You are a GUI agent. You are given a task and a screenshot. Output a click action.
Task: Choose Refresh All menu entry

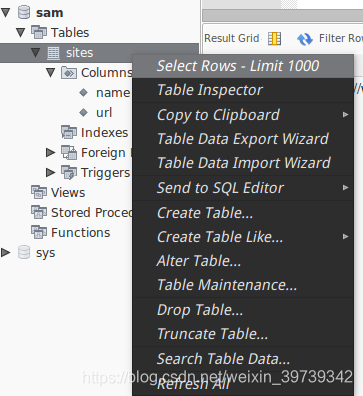pos(243,384)
